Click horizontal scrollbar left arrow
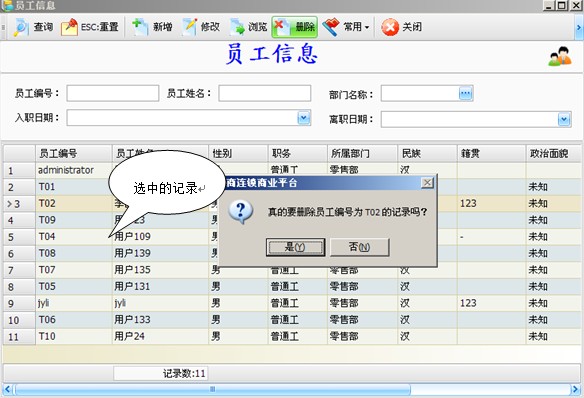 coord(7,389)
